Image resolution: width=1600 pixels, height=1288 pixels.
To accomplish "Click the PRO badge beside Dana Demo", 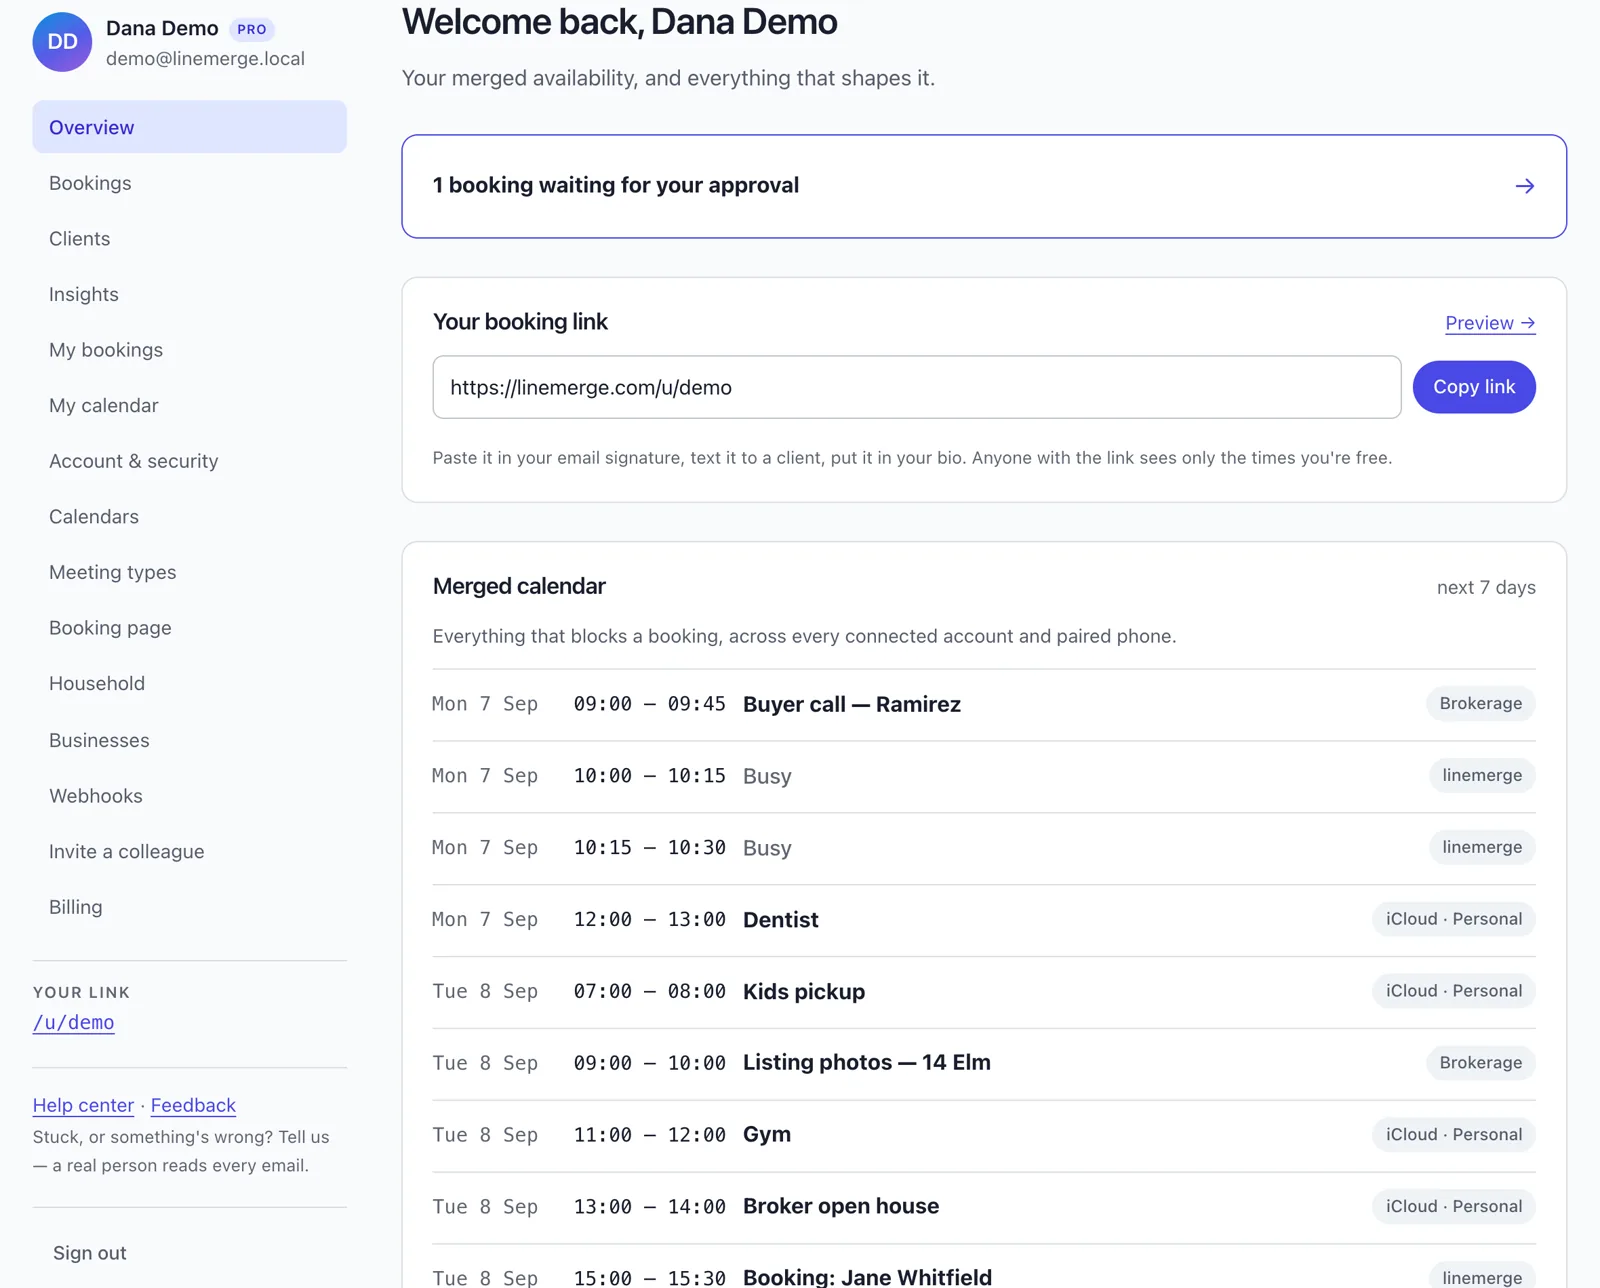I will click(x=251, y=29).
